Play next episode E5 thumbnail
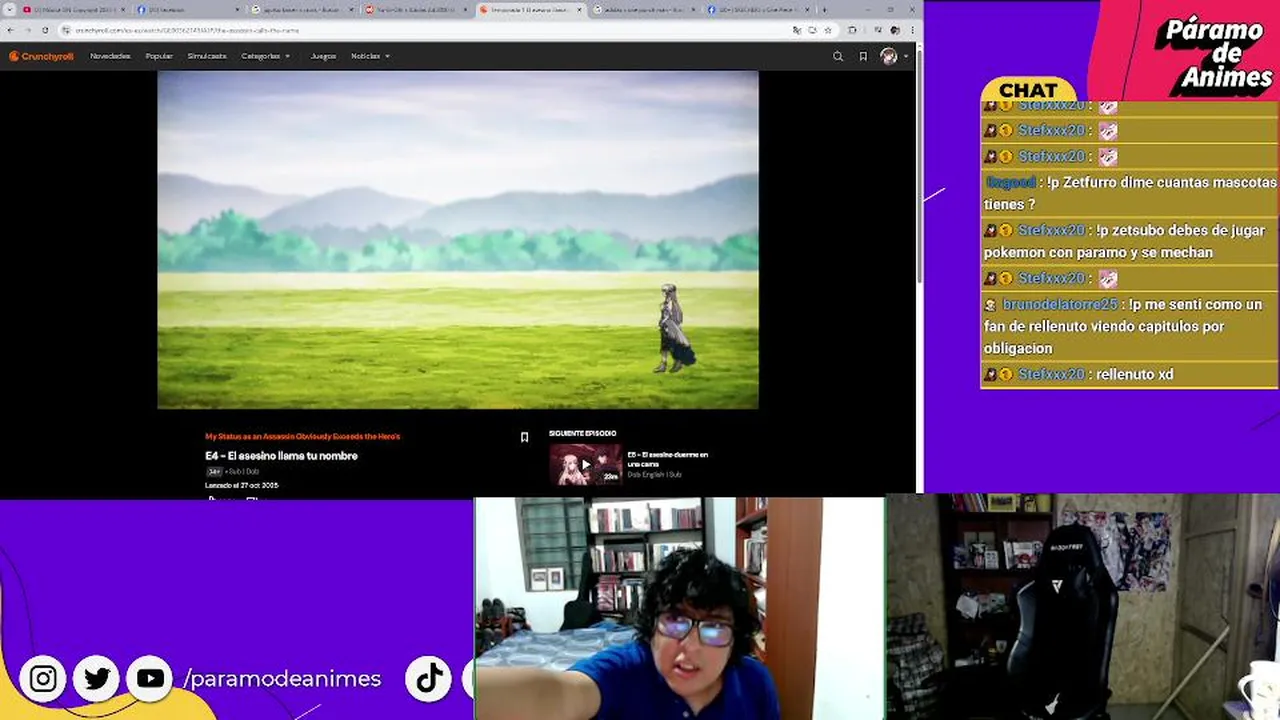This screenshot has width=1280, height=720. (x=585, y=464)
